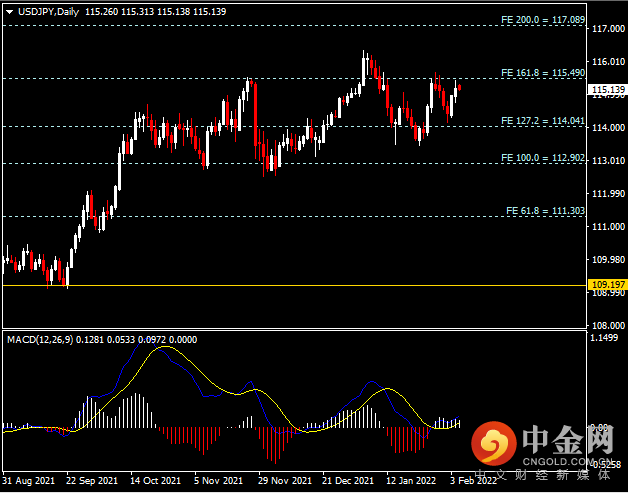Select the FE 127.2 = 114.041 label
Viewport: 628px width, 493px height.
(x=543, y=121)
